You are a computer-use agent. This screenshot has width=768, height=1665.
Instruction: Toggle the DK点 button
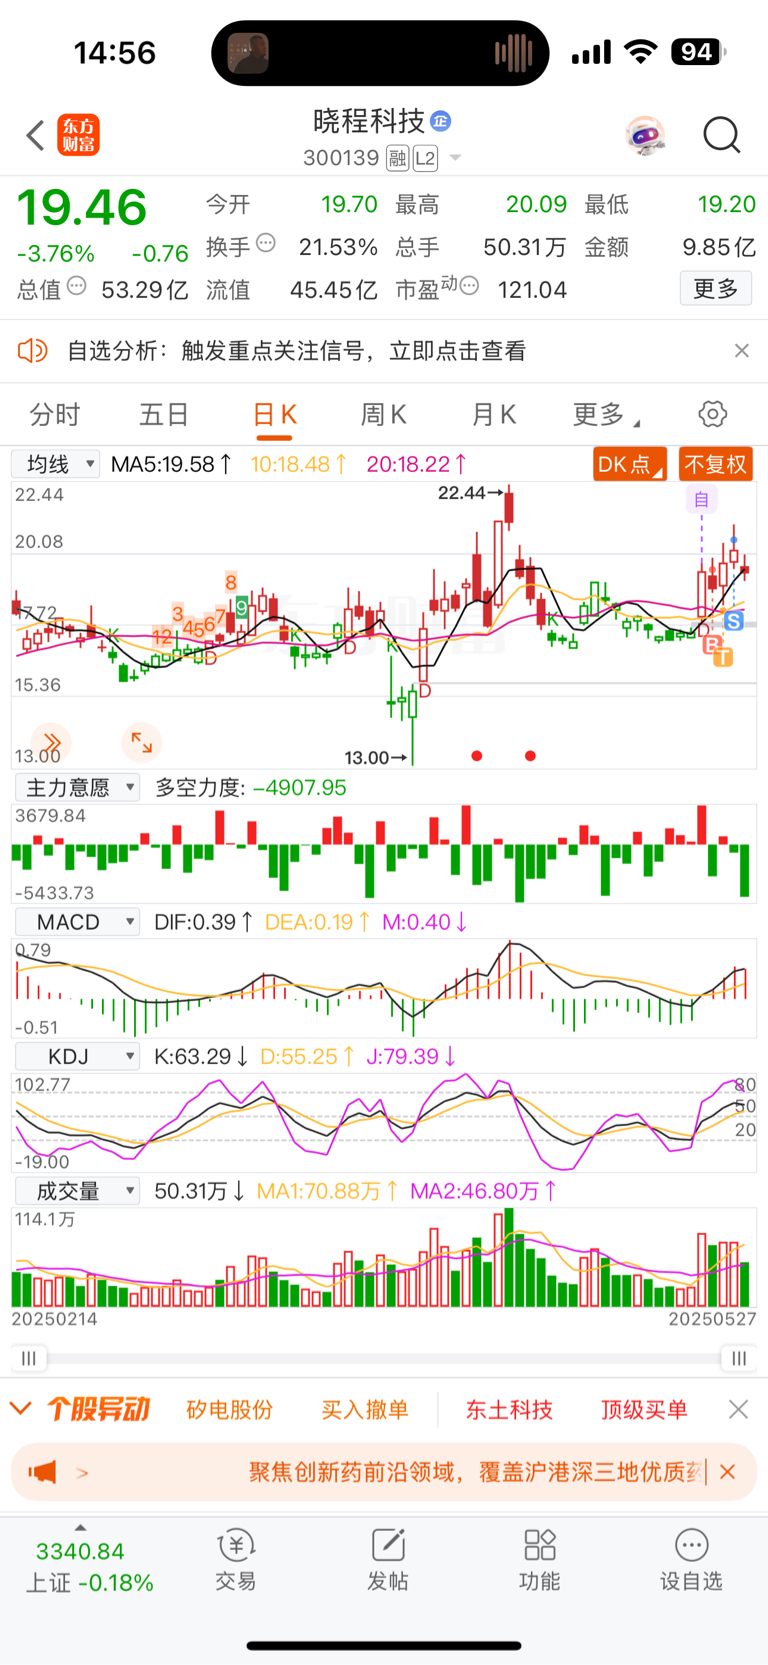coord(630,464)
